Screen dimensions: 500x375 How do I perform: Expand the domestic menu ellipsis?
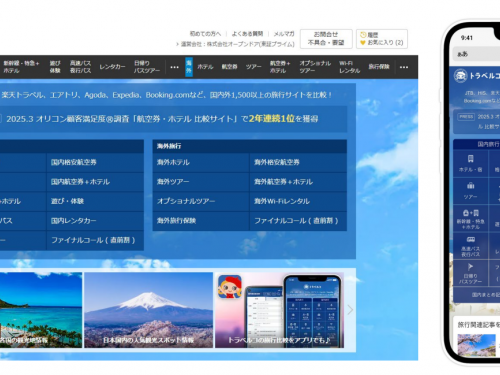174,67
